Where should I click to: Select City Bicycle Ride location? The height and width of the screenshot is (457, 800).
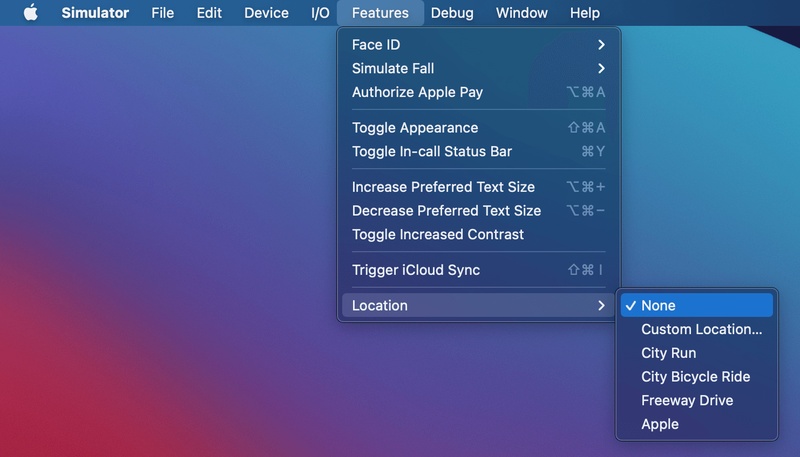coord(696,377)
